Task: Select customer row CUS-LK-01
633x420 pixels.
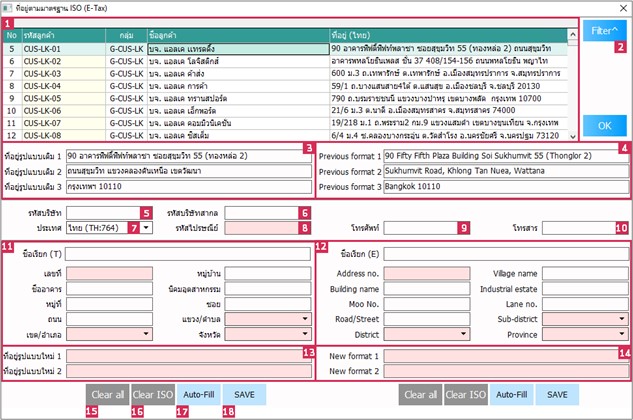Action: [x=285, y=49]
